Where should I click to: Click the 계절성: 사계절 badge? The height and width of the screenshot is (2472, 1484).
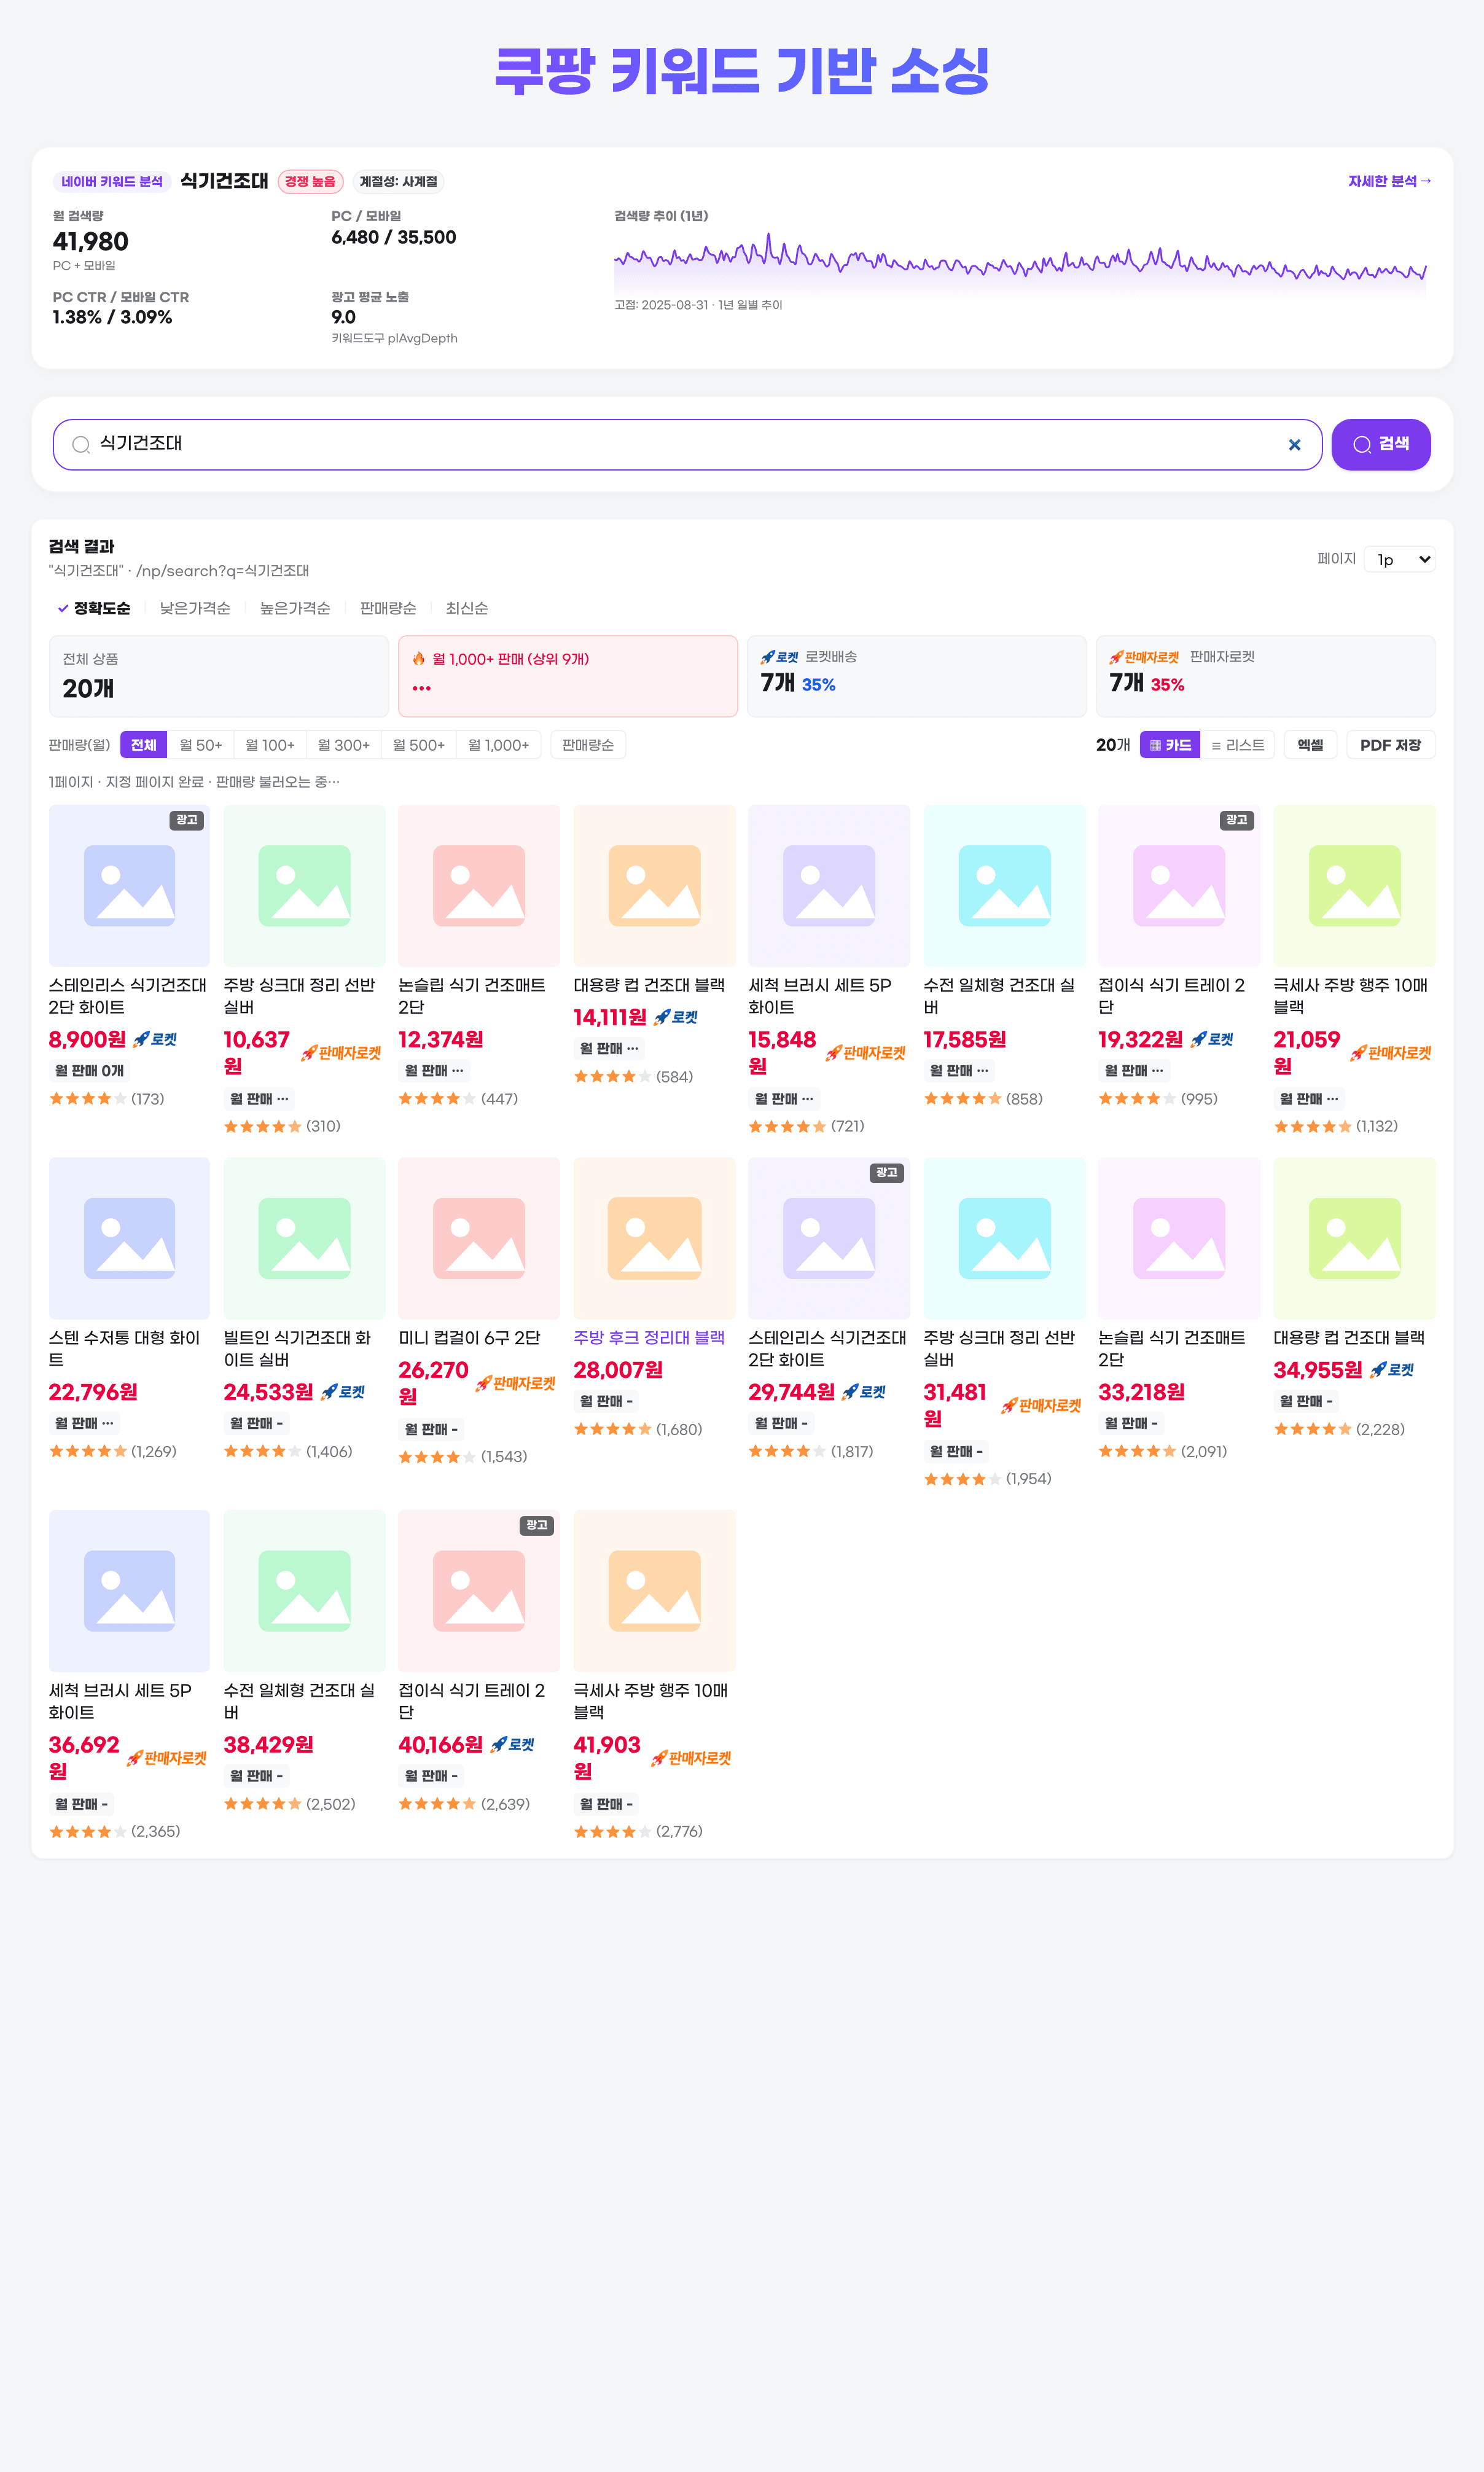(x=399, y=181)
